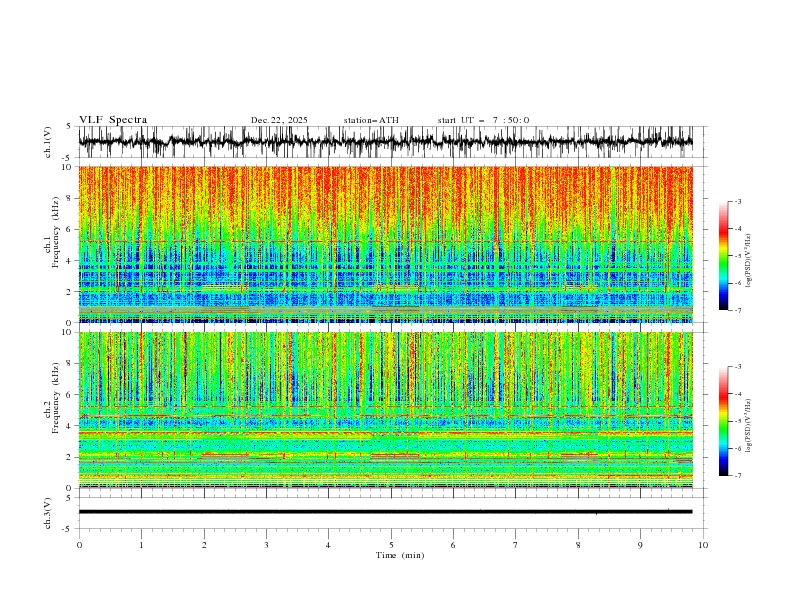The image size is (792, 612).
Task: Click the time axis tick label '10'
Action: 703,545
